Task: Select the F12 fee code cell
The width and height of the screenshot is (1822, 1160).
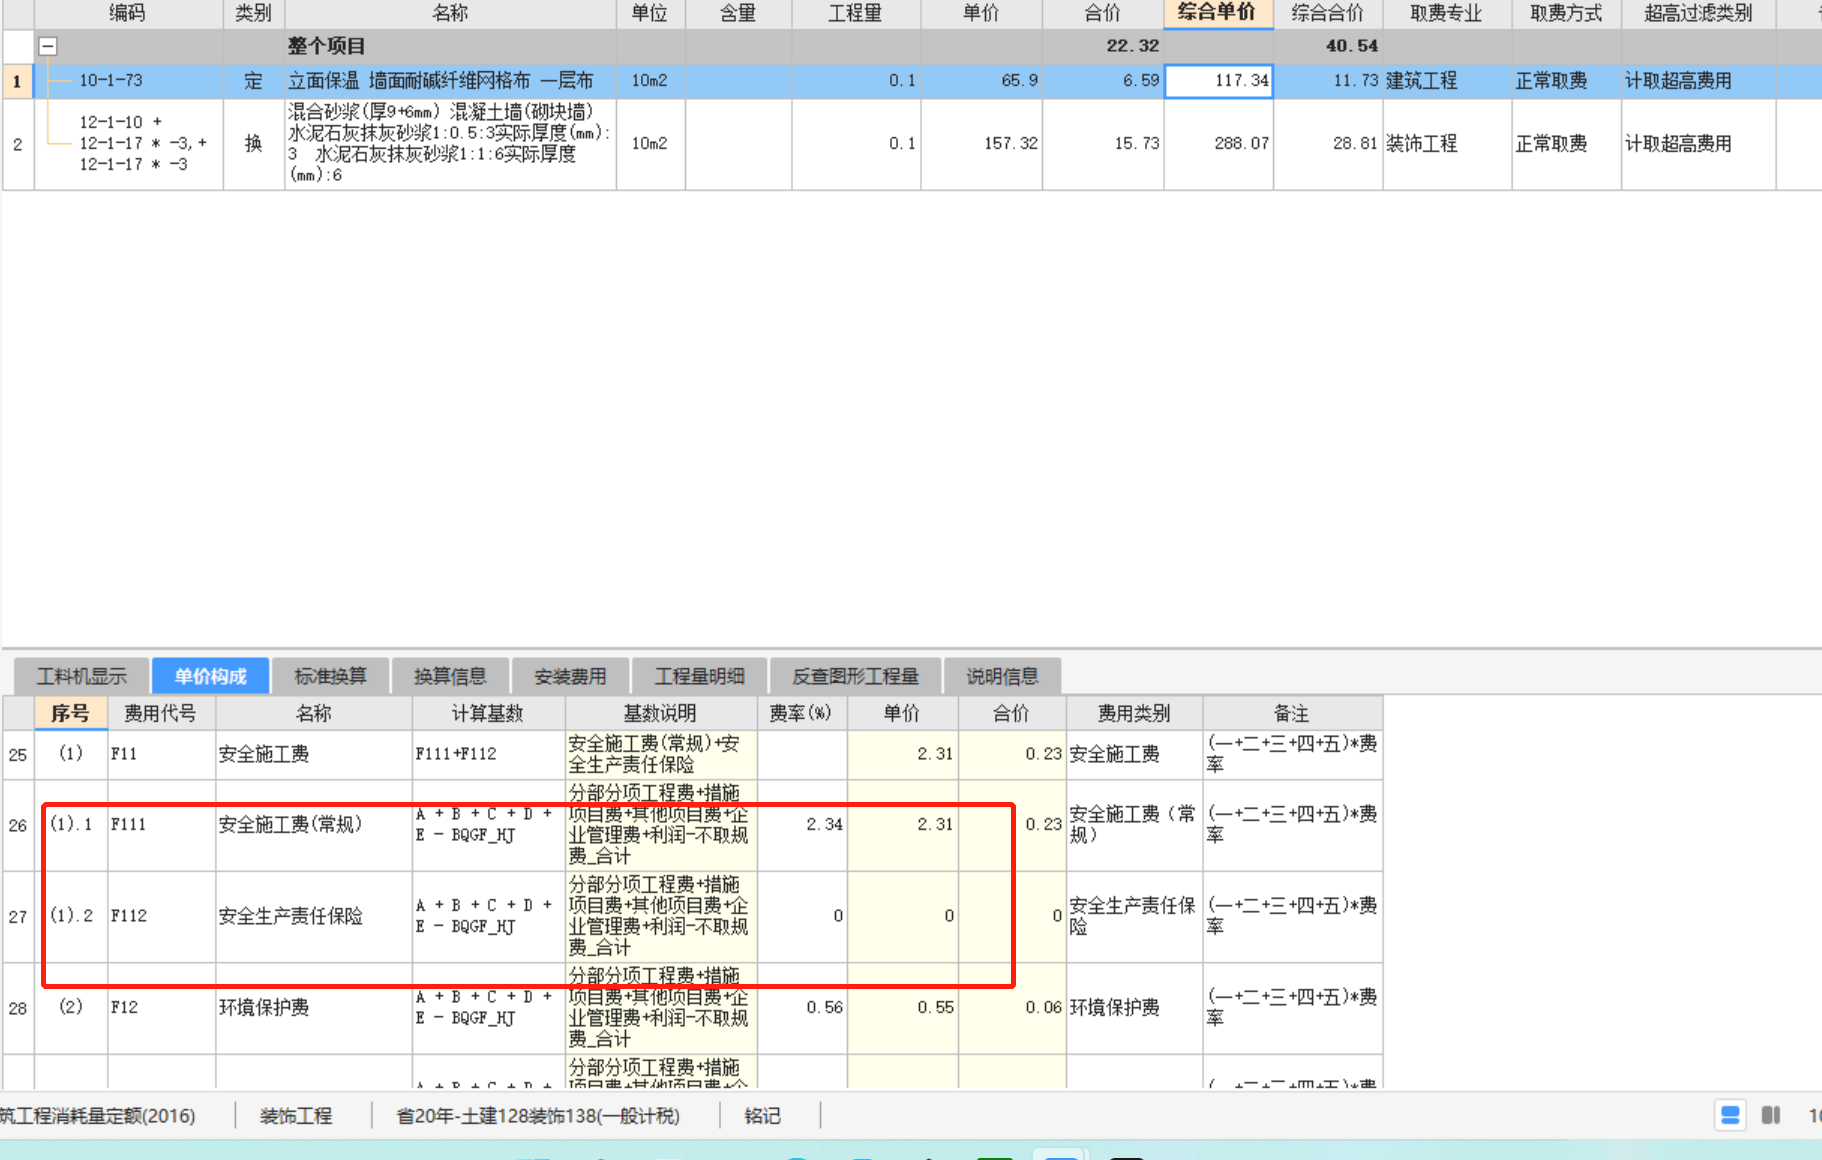Action: (160, 1007)
